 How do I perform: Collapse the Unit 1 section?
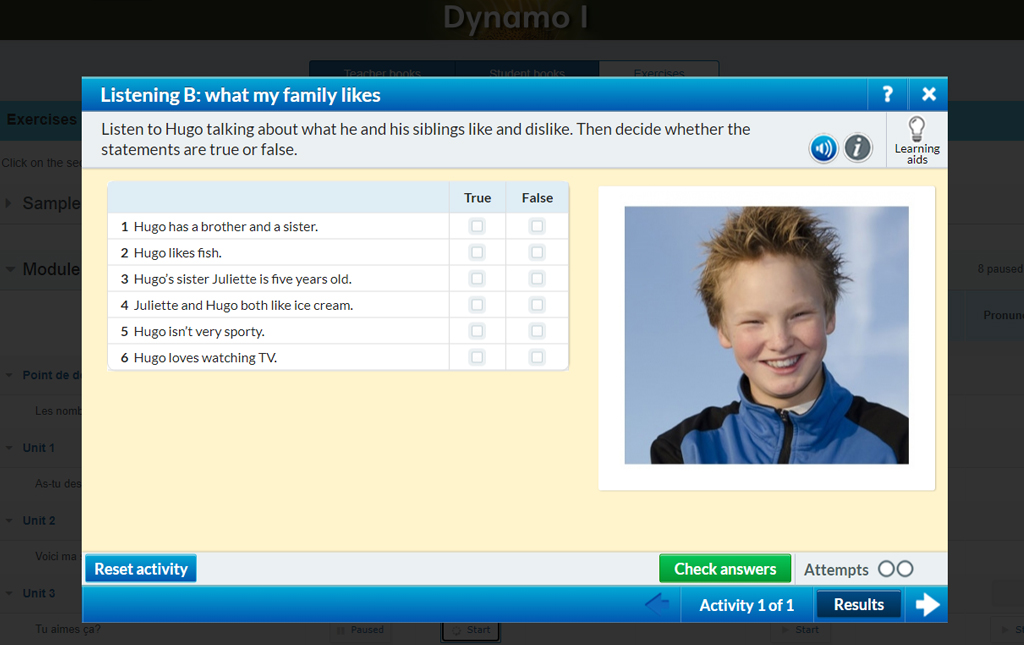pos(11,448)
